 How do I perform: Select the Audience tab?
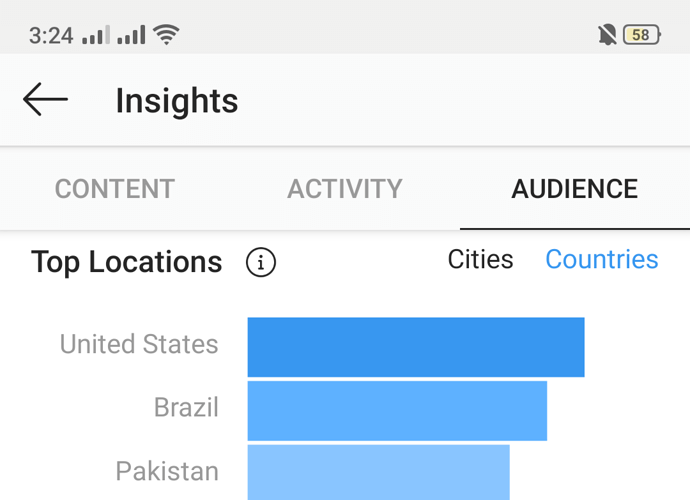[x=574, y=189]
